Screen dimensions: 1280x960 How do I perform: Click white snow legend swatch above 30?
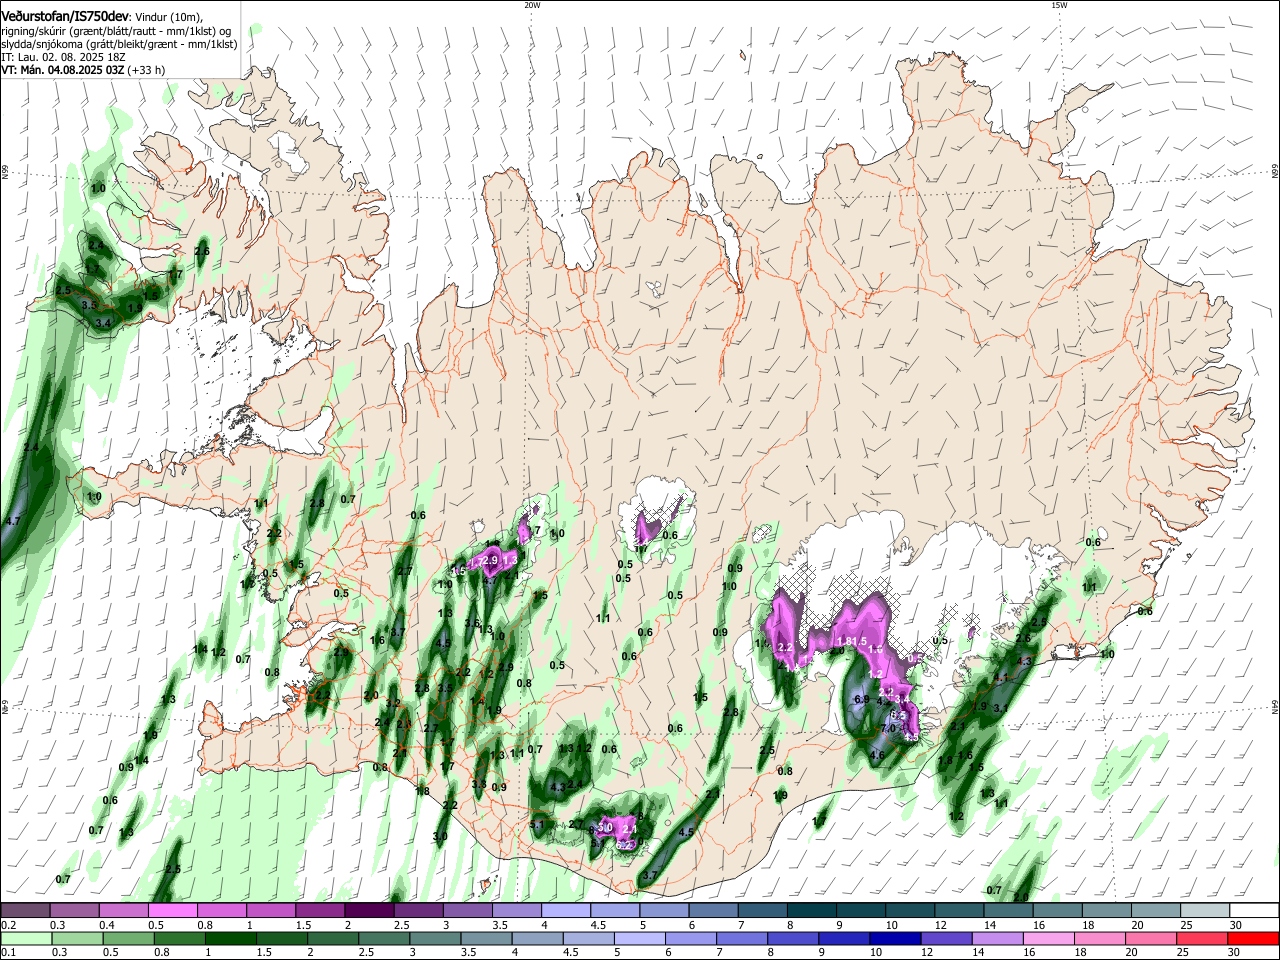(1255, 910)
